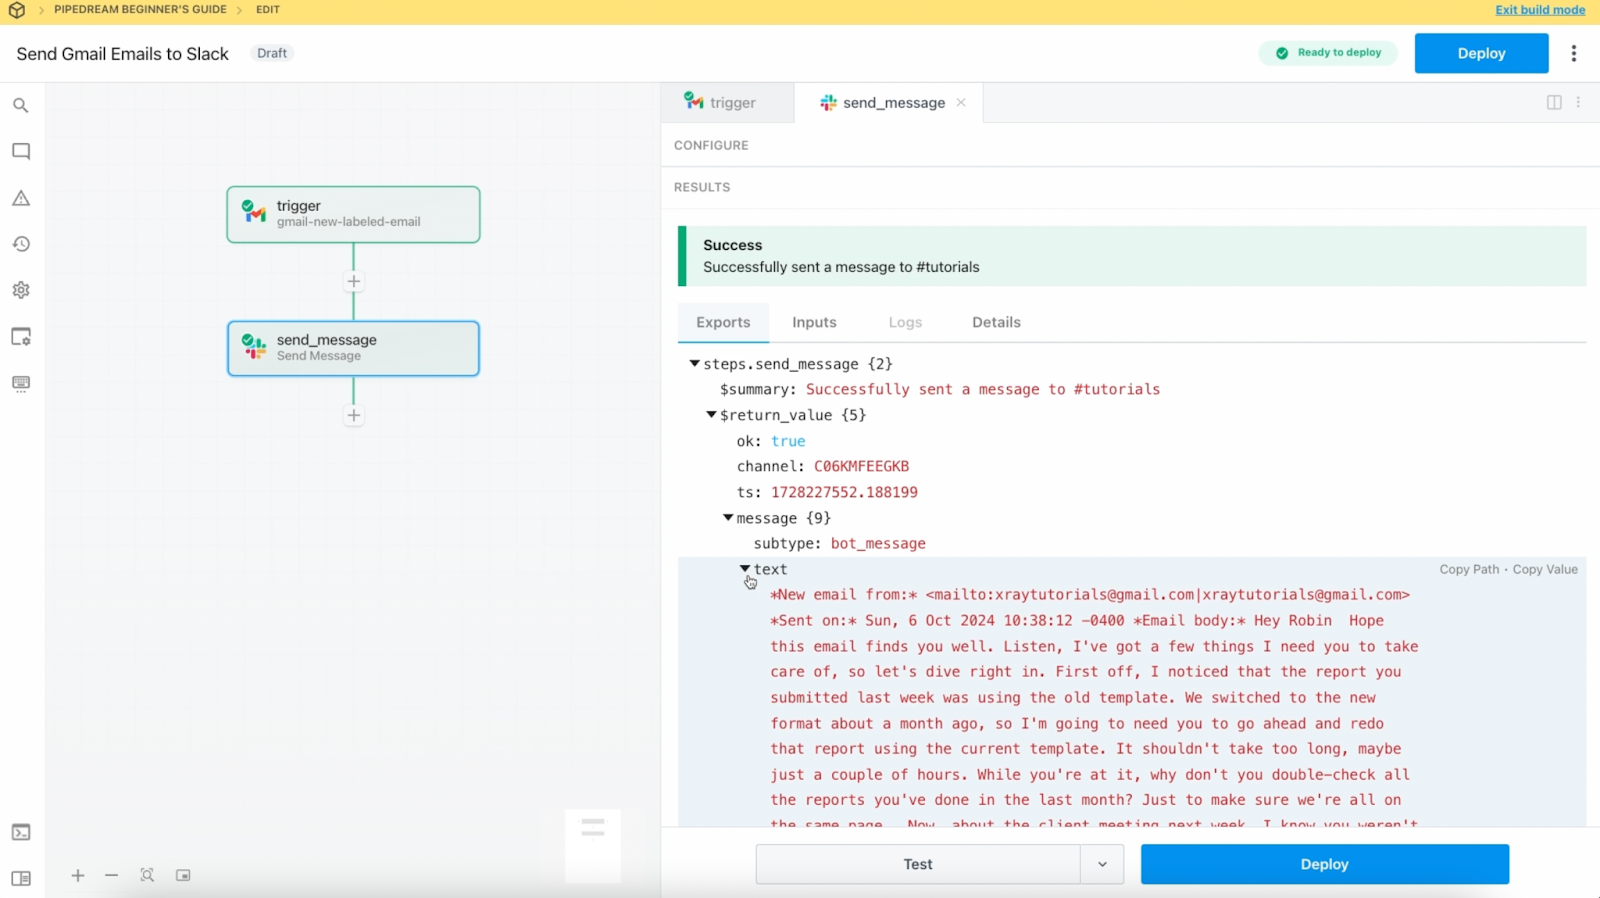Image resolution: width=1600 pixels, height=898 pixels.
Task: Click the workflow title Send Gmail Emails to Slack
Action: 122,54
